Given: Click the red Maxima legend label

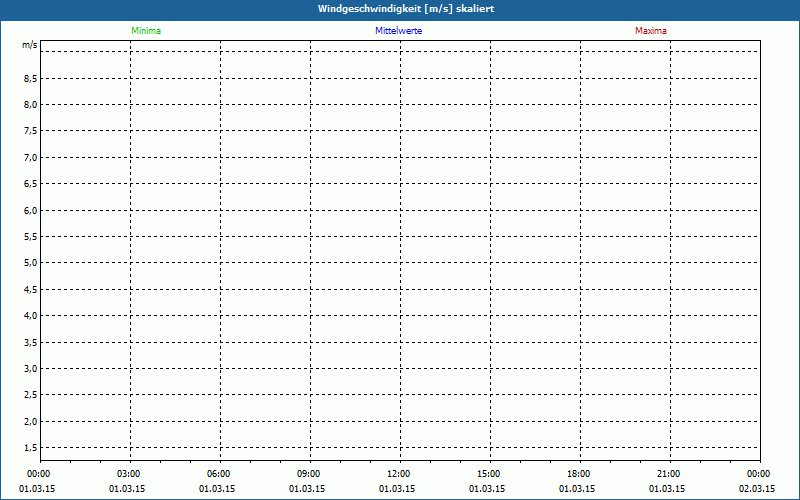Looking at the screenshot, I should (651, 31).
